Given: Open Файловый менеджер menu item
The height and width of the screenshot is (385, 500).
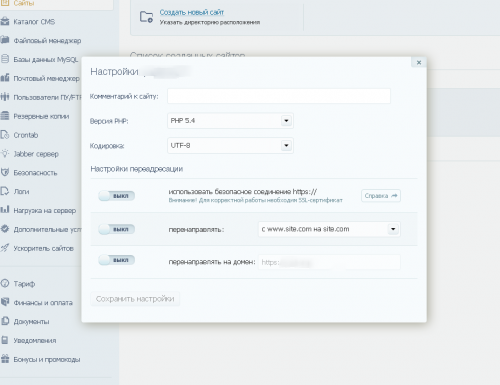Looking at the screenshot, I should pos(47,41).
